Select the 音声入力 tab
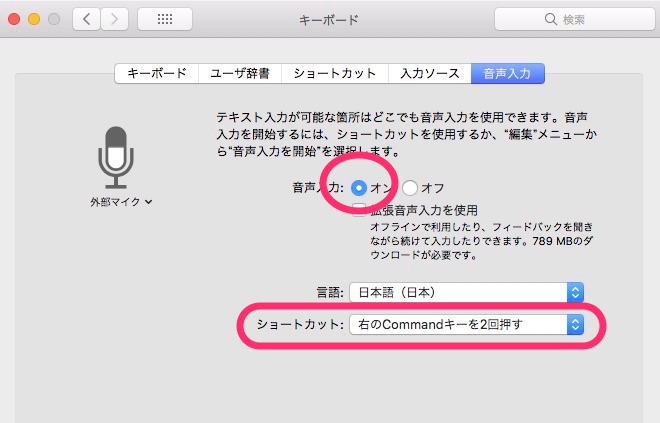 click(508, 73)
